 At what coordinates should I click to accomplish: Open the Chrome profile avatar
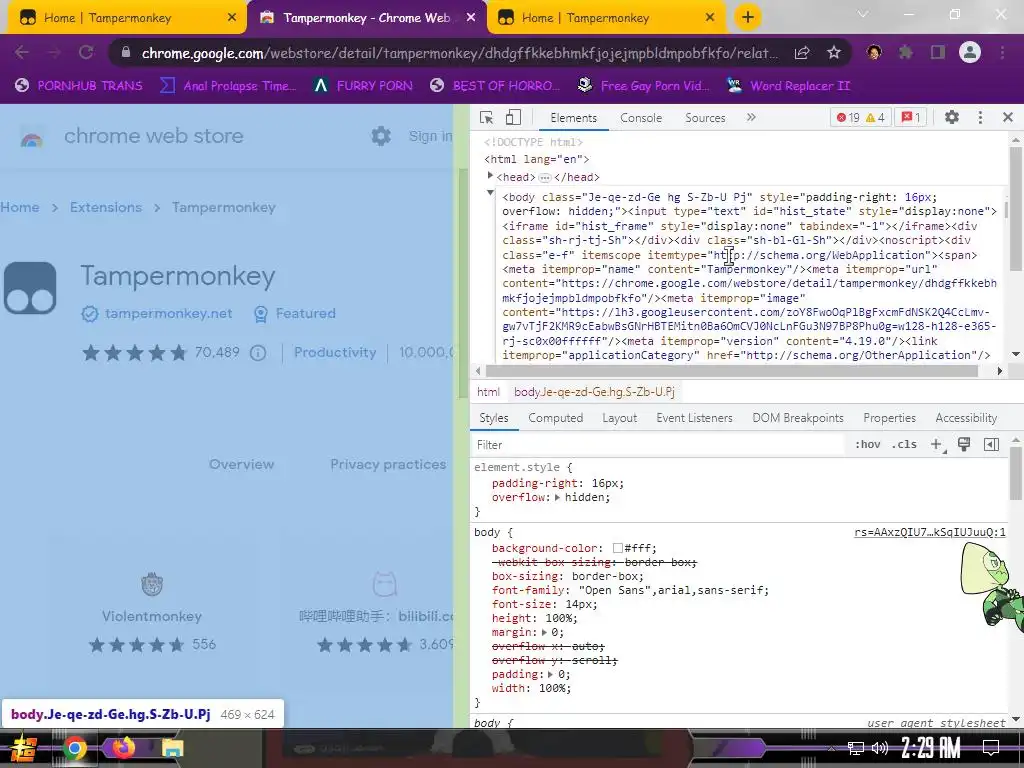[970, 52]
